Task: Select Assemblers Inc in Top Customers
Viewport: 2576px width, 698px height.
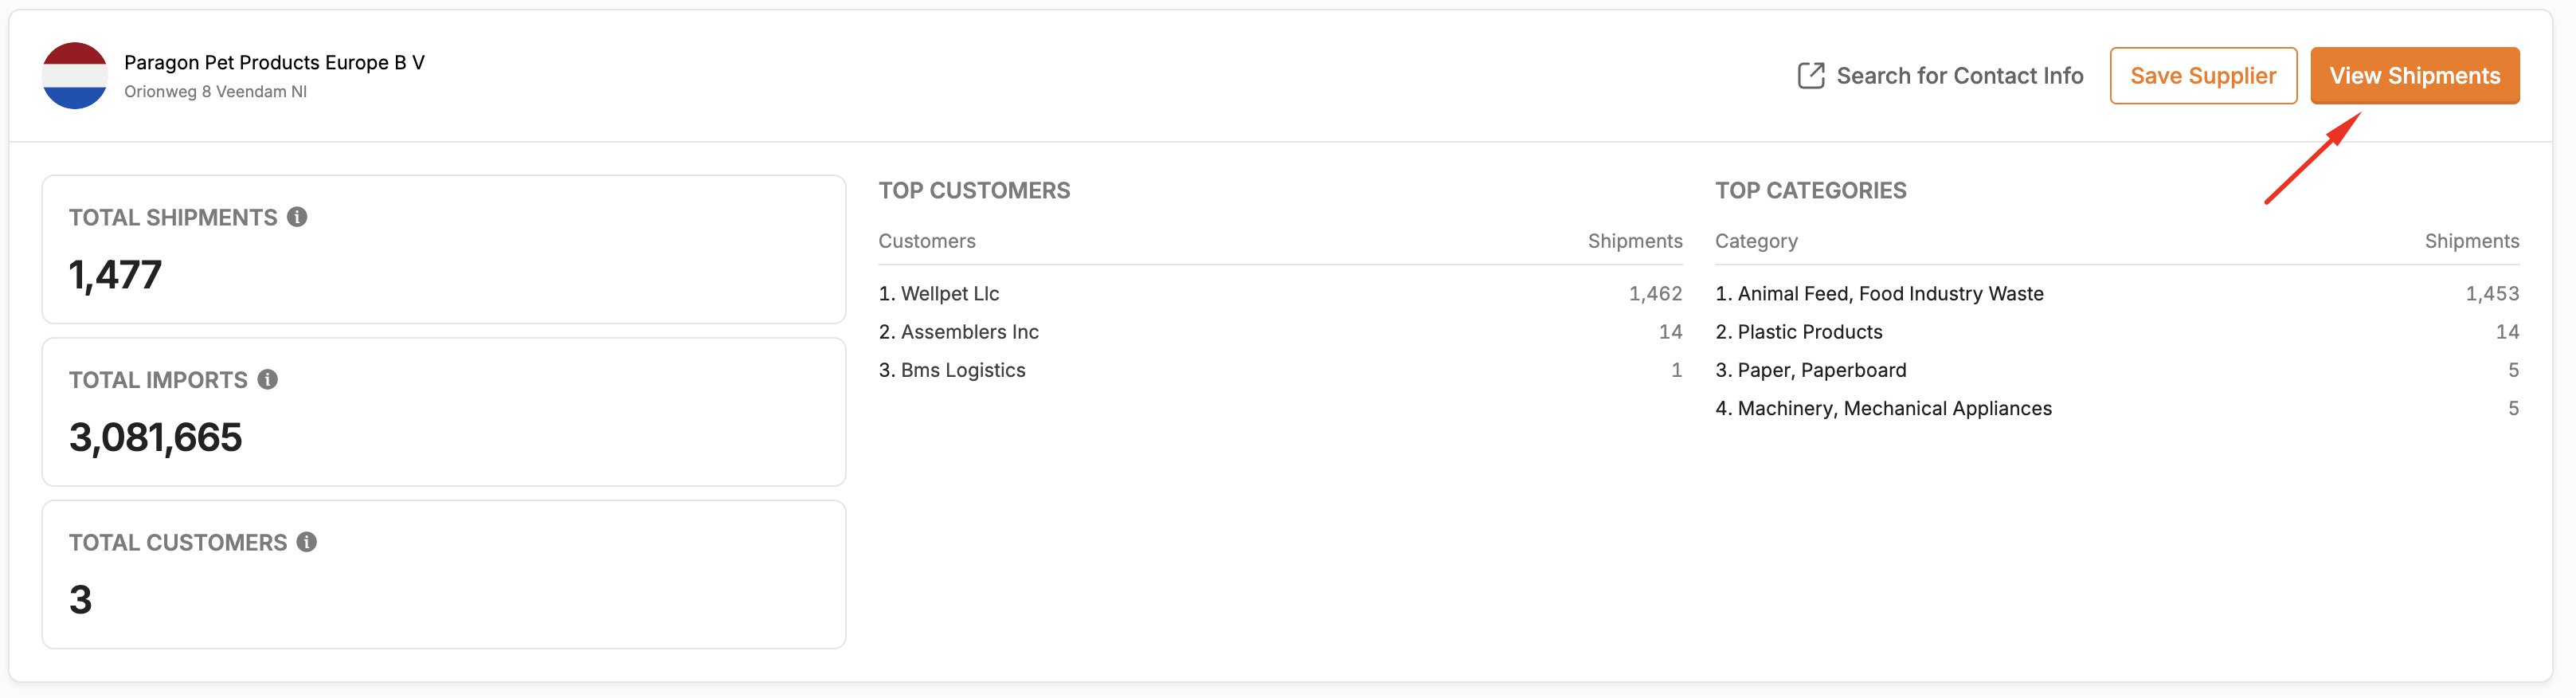Action: (x=969, y=332)
